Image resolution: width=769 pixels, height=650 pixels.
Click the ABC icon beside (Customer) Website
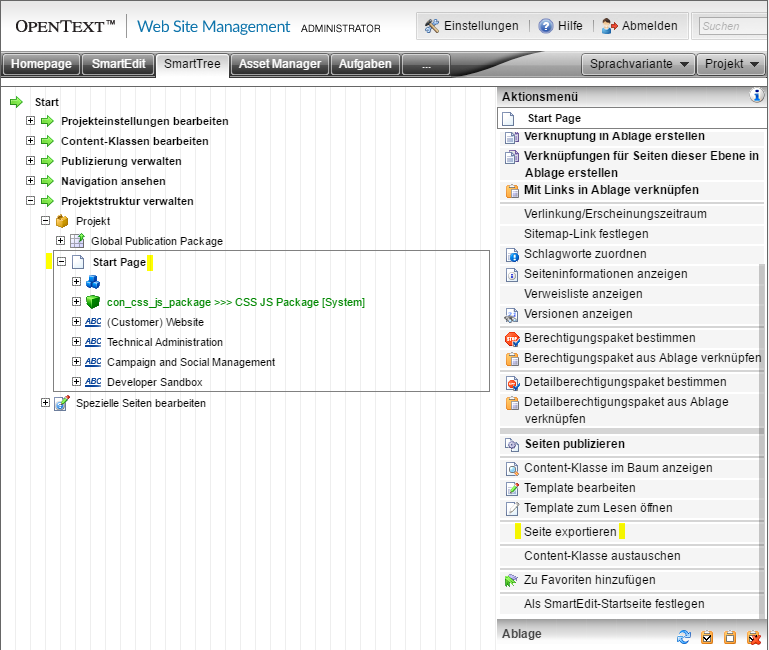pyautogui.click(x=93, y=322)
